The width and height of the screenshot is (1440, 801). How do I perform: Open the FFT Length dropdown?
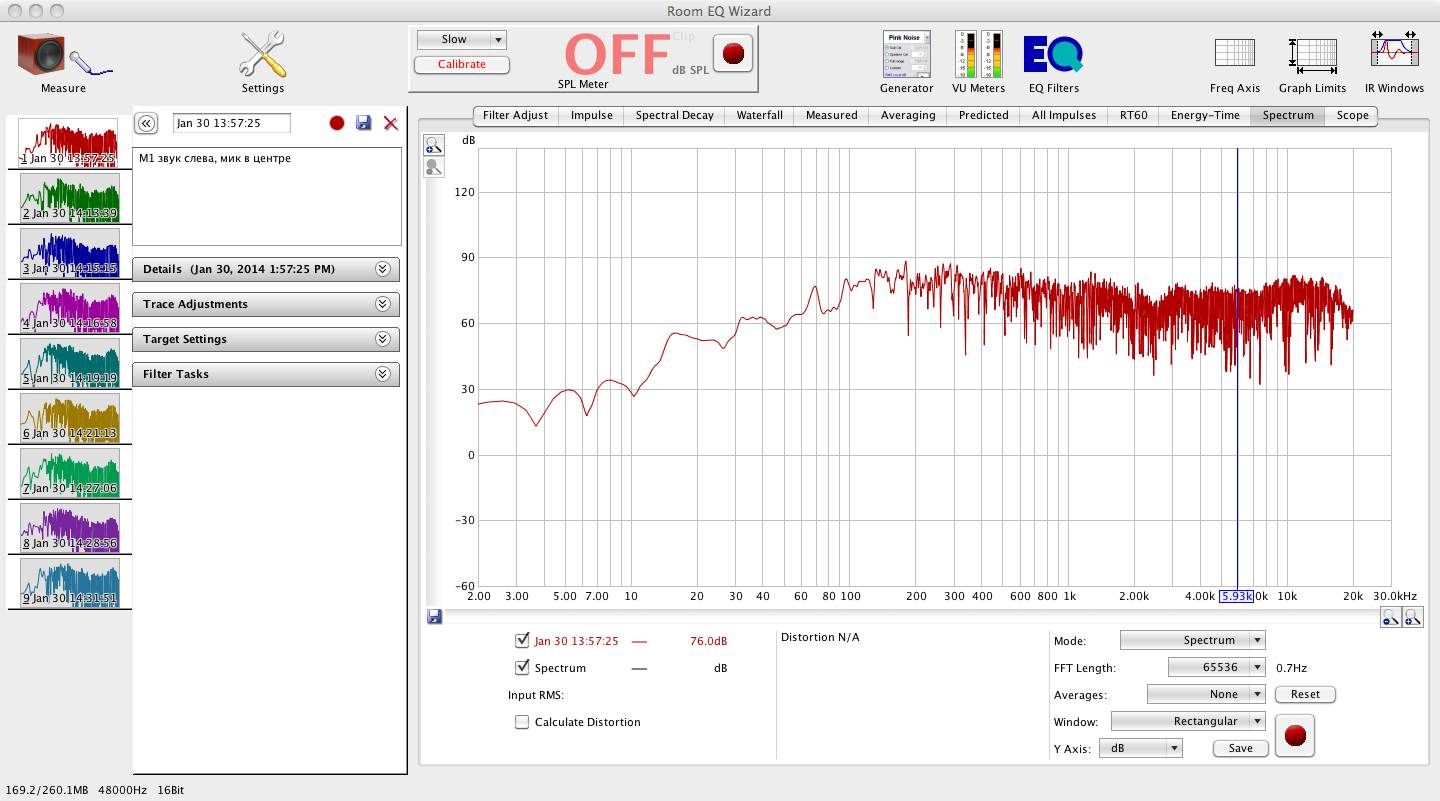[1217, 667]
